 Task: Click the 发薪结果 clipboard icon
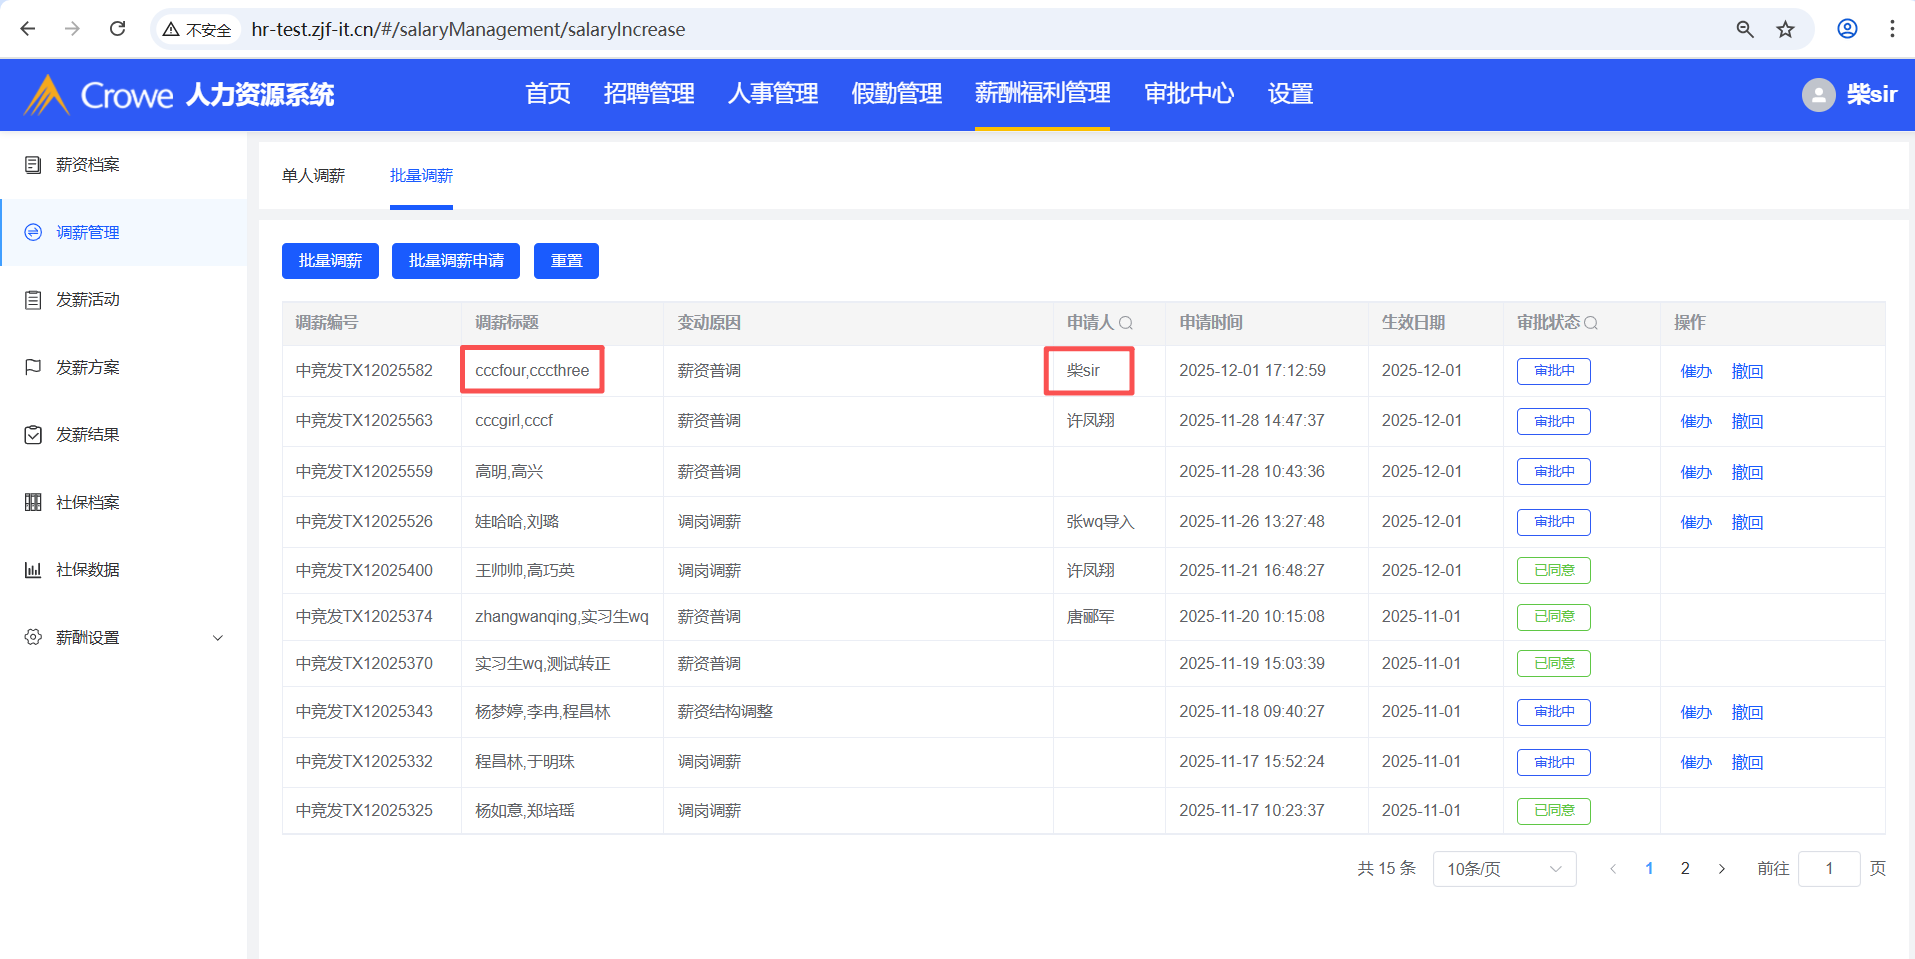(x=33, y=435)
